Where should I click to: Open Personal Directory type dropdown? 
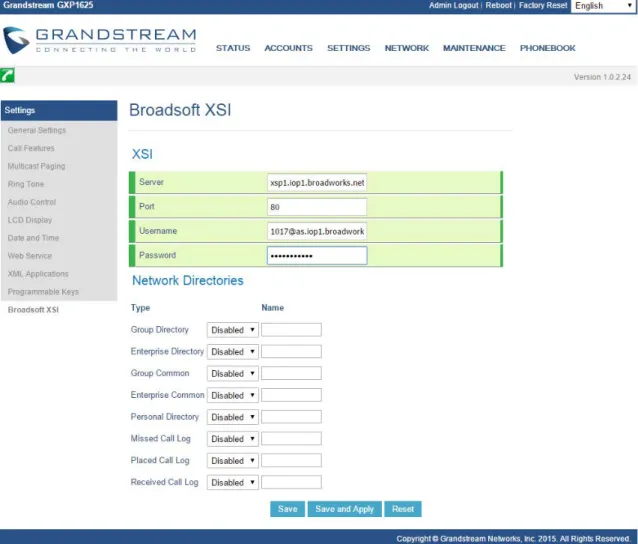pos(232,417)
